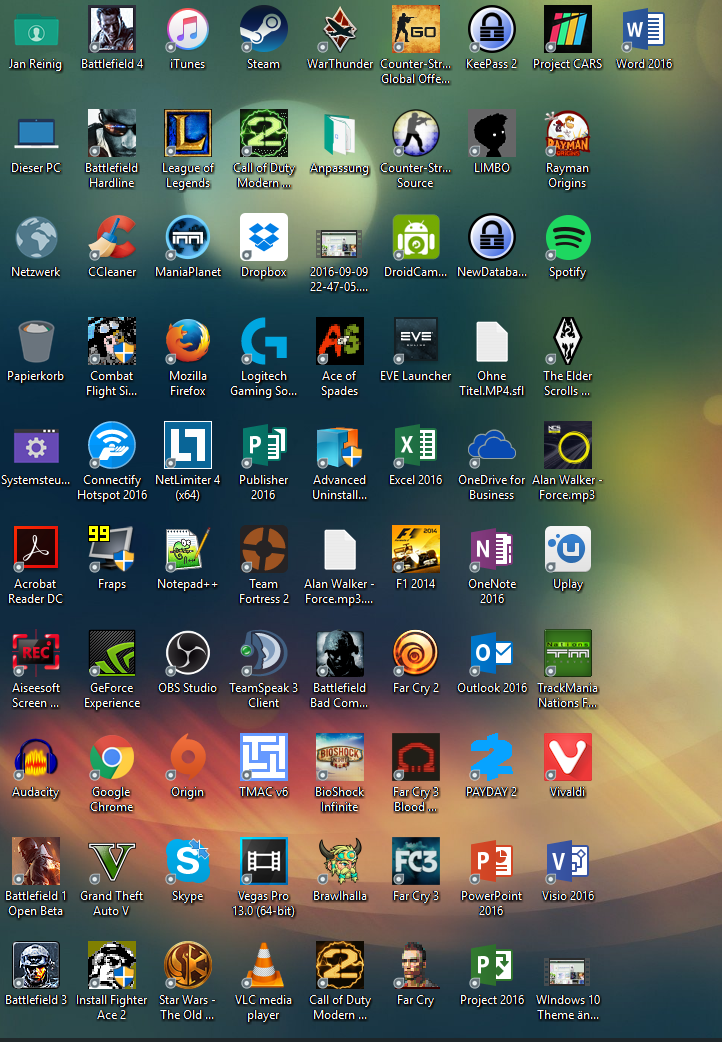Open CCleaner from desktop
This screenshot has width=722, height=1042.
112,237
